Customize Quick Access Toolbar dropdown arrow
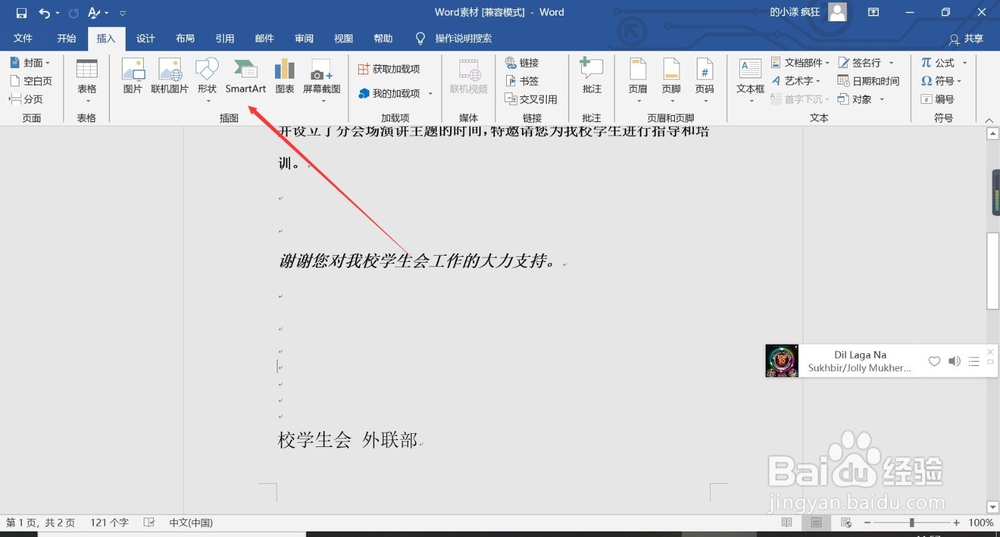The width and height of the screenshot is (1000, 537). tap(122, 13)
